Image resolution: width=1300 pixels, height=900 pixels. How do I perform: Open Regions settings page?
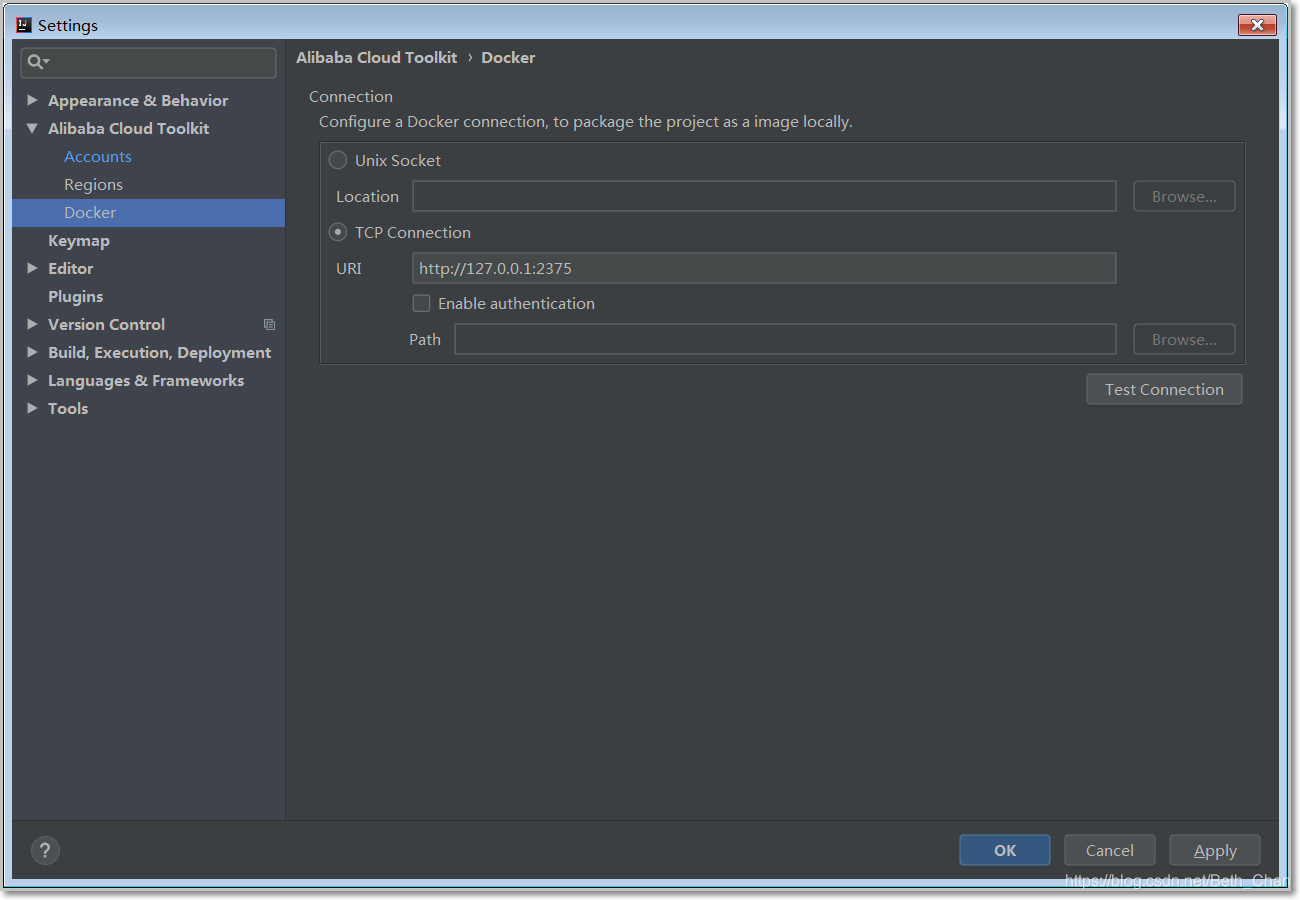pyautogui.click(x=93, y=184)
